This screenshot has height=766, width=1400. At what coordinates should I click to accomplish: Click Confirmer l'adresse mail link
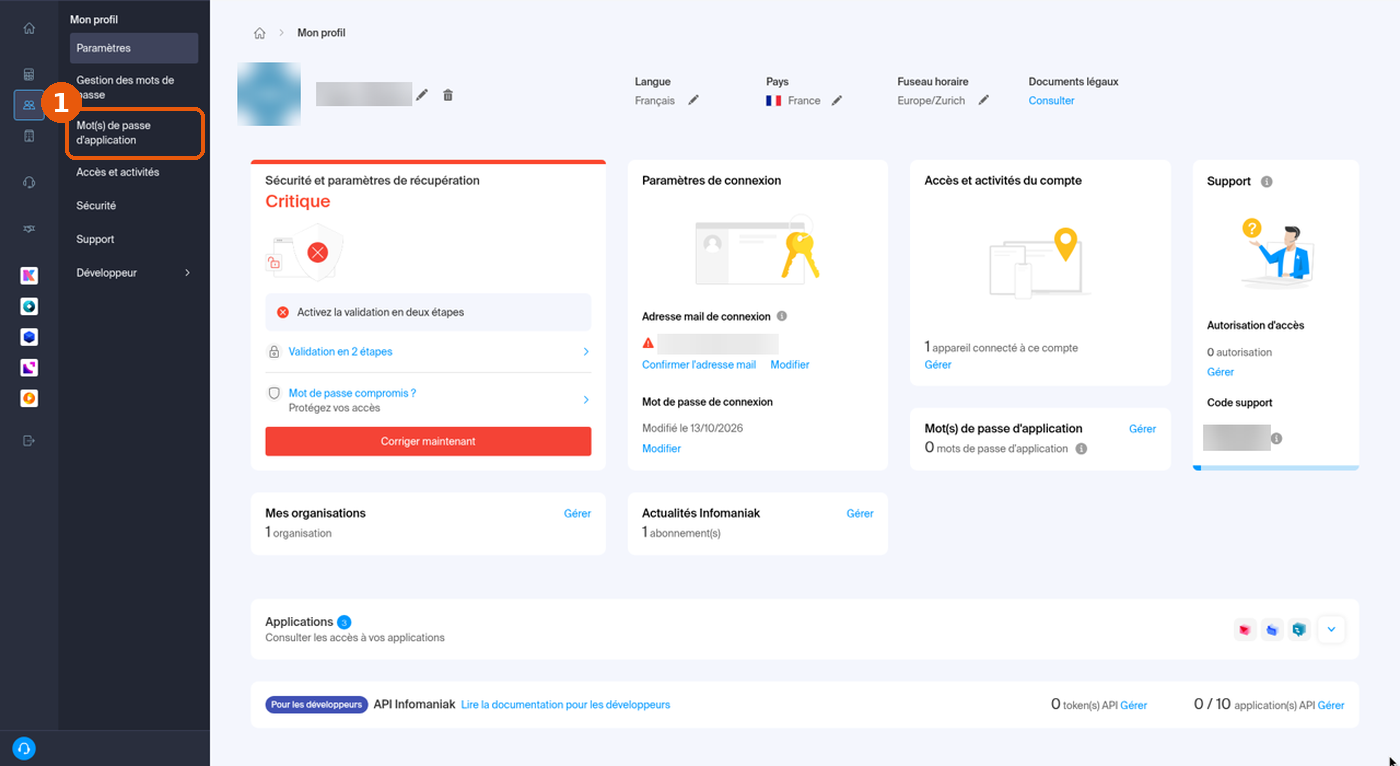(699, 365)
